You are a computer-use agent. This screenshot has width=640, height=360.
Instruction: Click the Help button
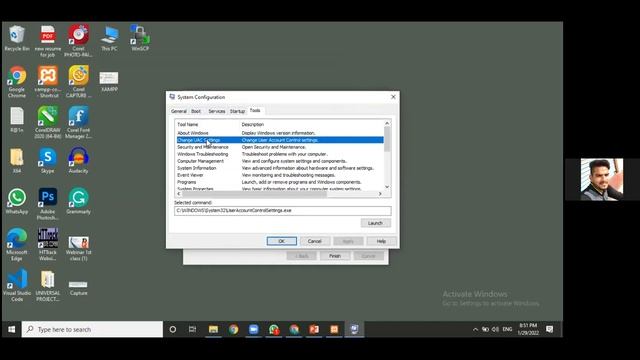point(381,241)
